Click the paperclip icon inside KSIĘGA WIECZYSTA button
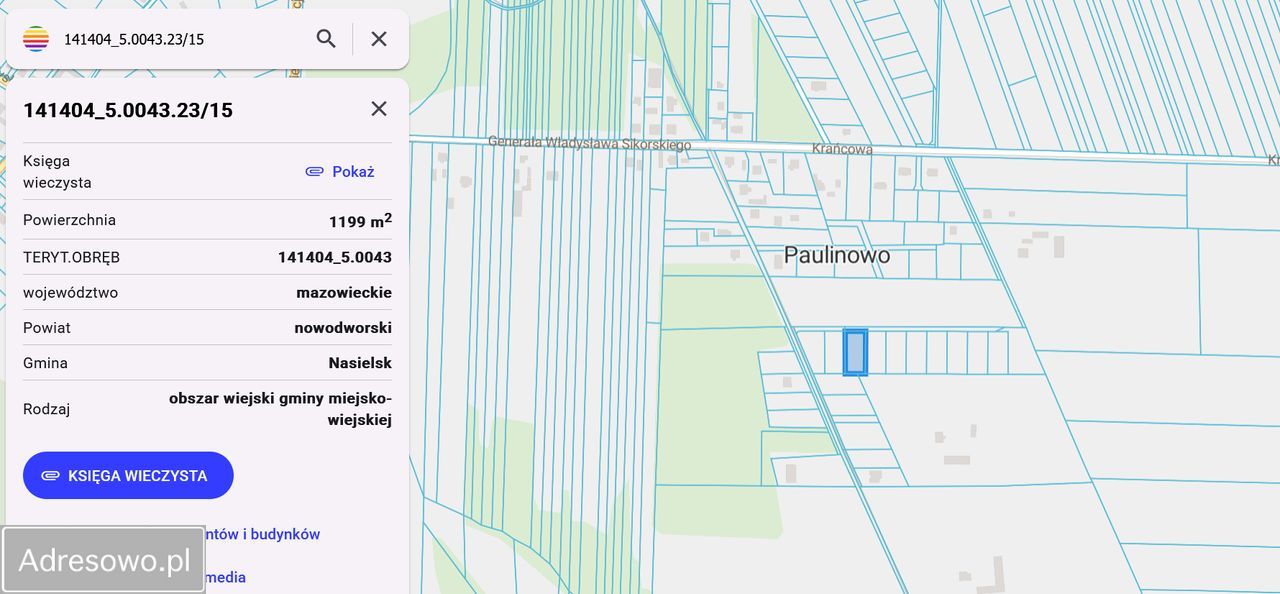 [x=50, y=475]
